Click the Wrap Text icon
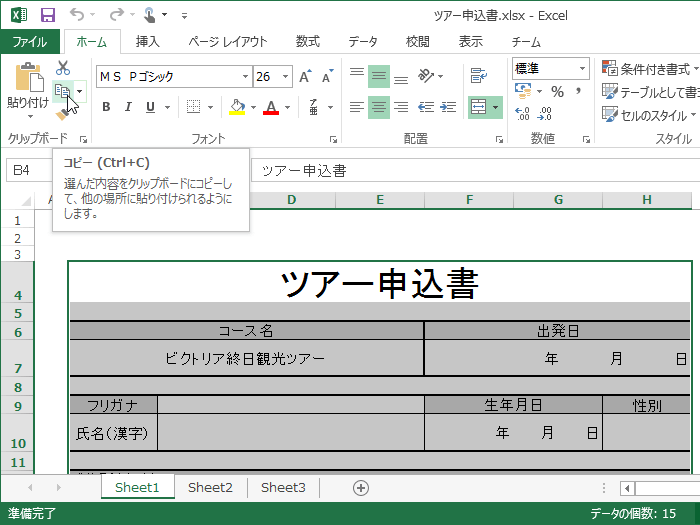Viewport: 700px width, 525px height. click(x=479, y=76)
